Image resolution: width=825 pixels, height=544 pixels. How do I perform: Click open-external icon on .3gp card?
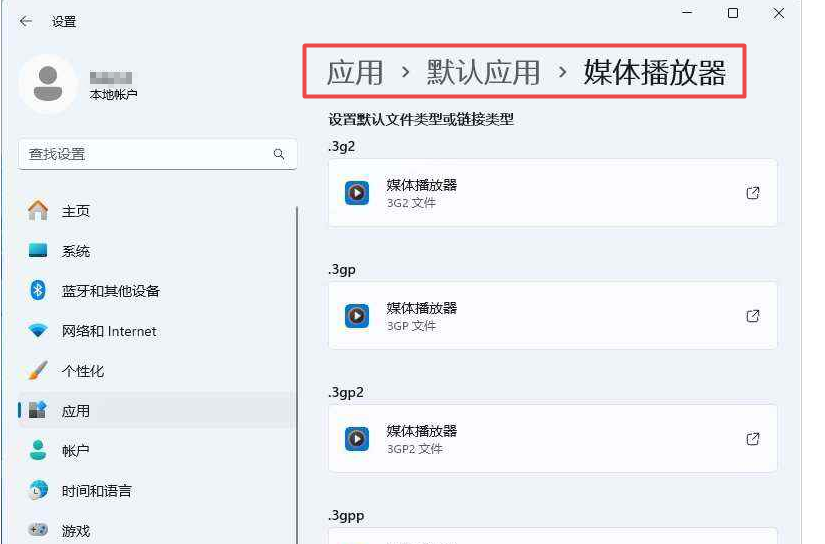(753, 316)
